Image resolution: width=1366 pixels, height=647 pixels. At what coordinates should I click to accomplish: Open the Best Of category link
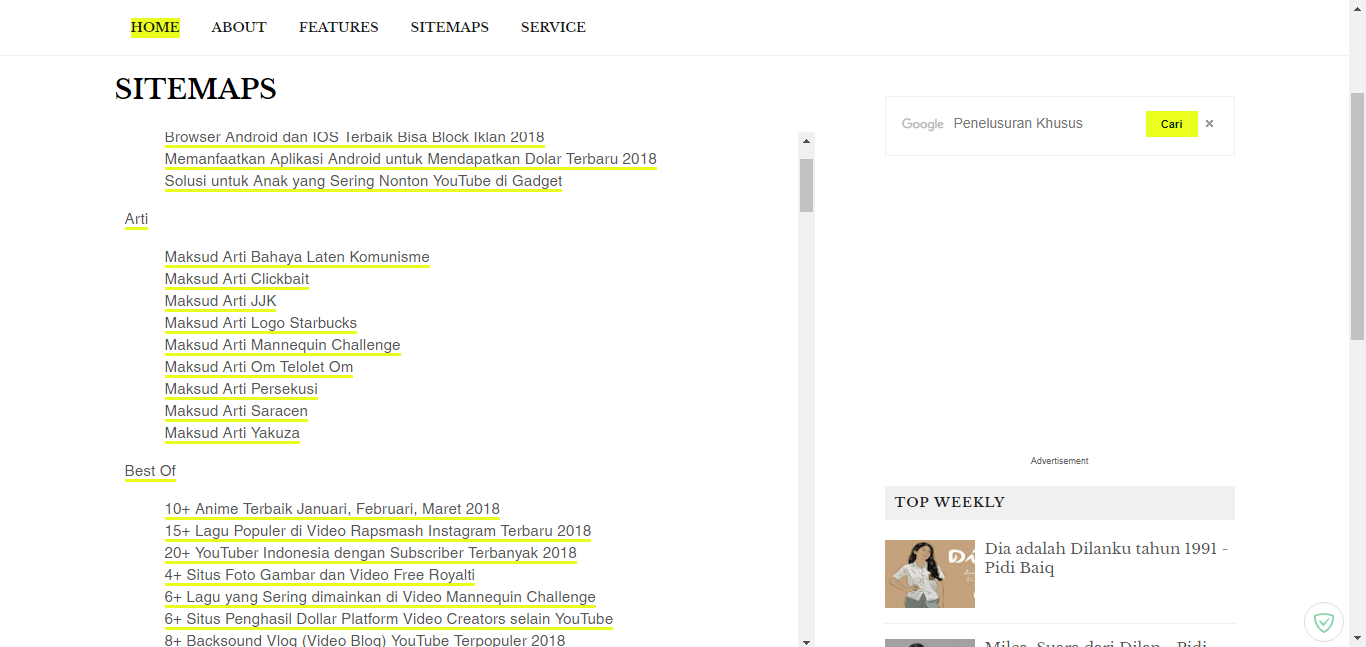click(150, 471)
